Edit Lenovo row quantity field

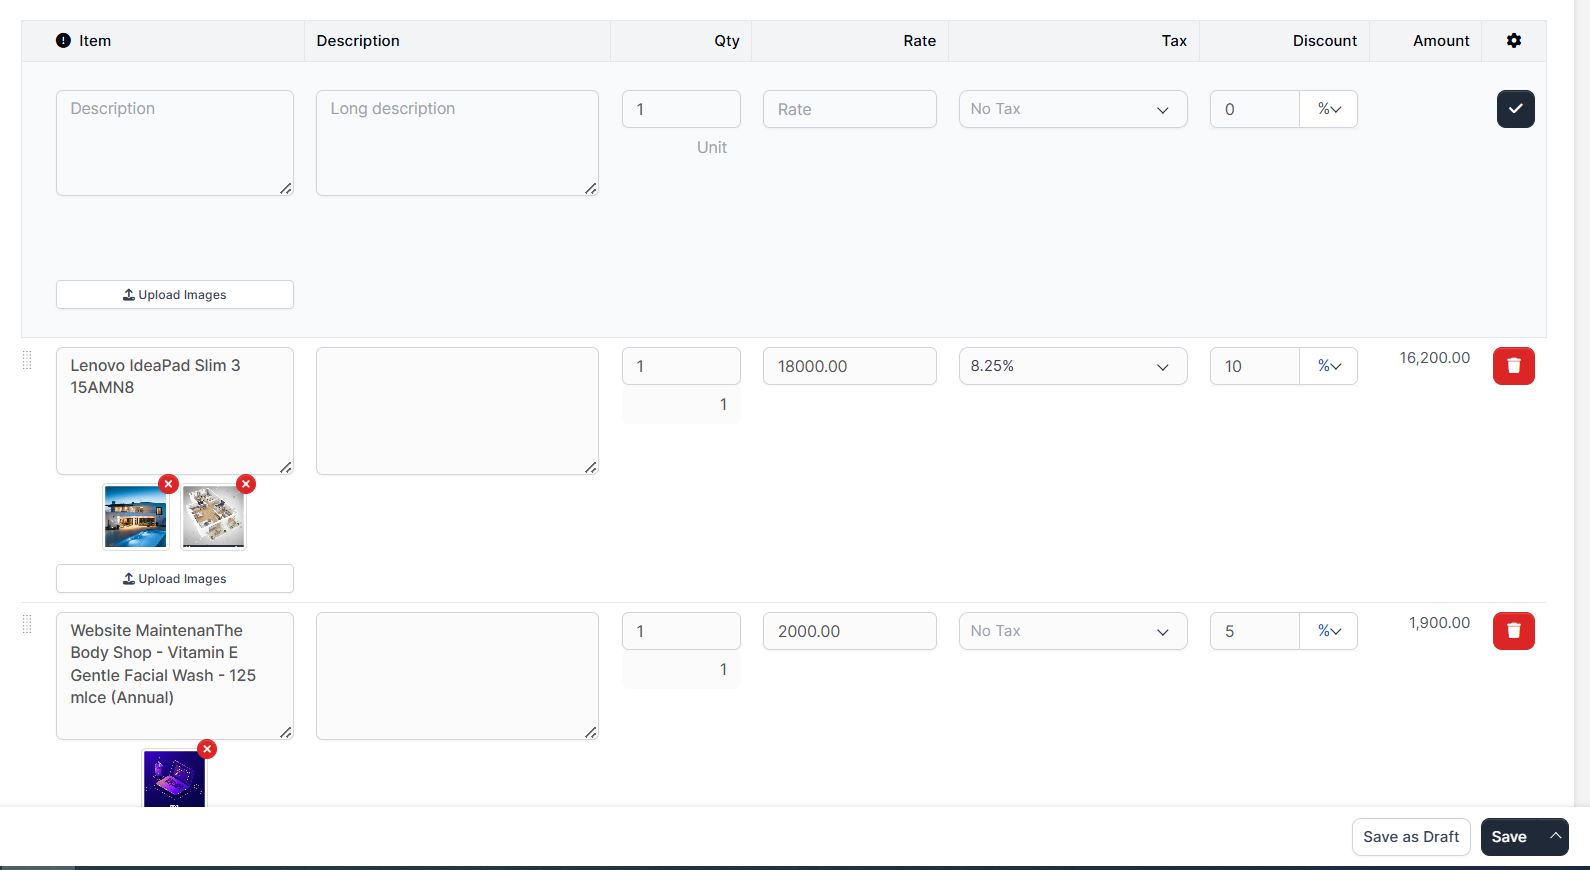[681, 366]
